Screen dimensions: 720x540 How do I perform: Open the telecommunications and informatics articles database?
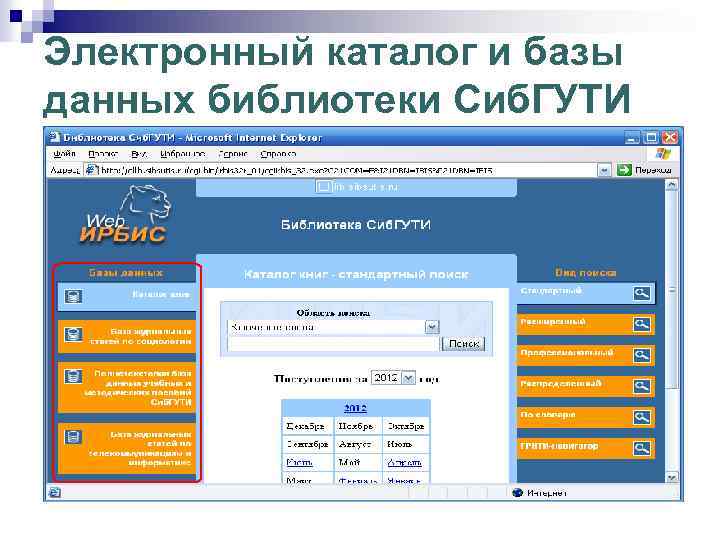[x=127, y=449]
